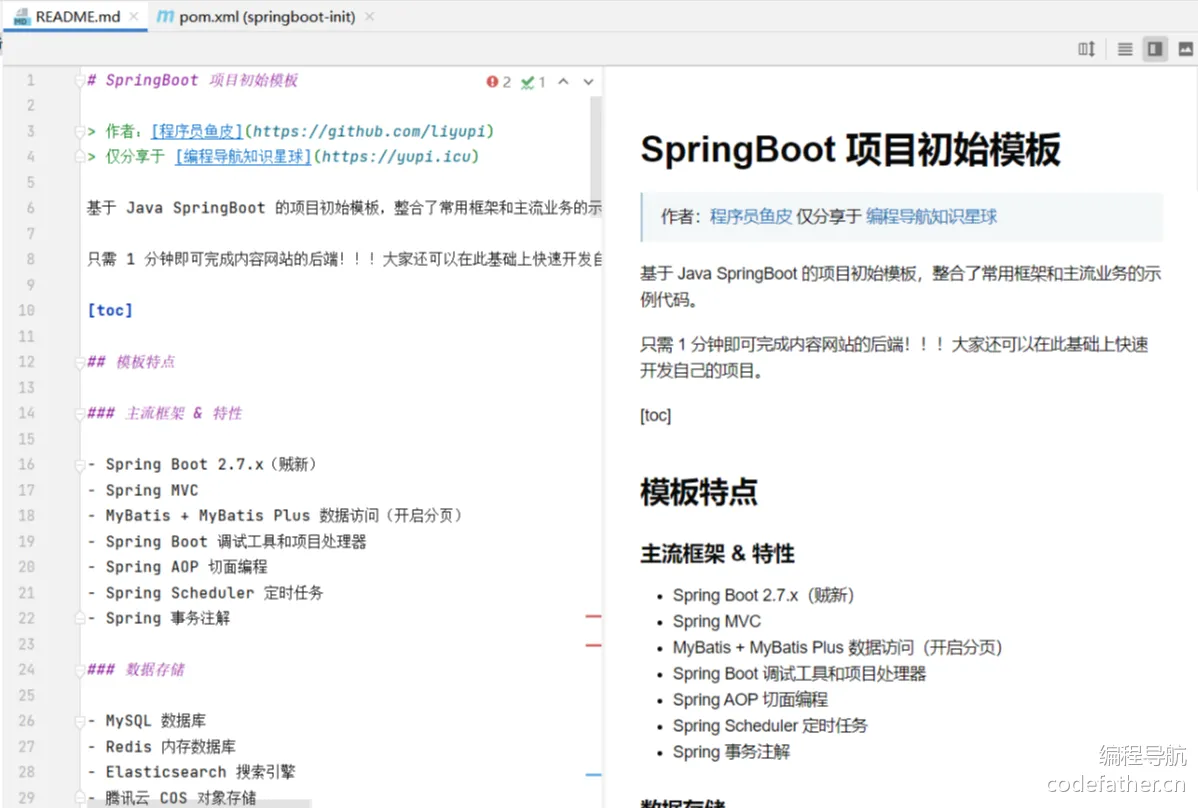Show editor only layout

tap(1125, 49)
